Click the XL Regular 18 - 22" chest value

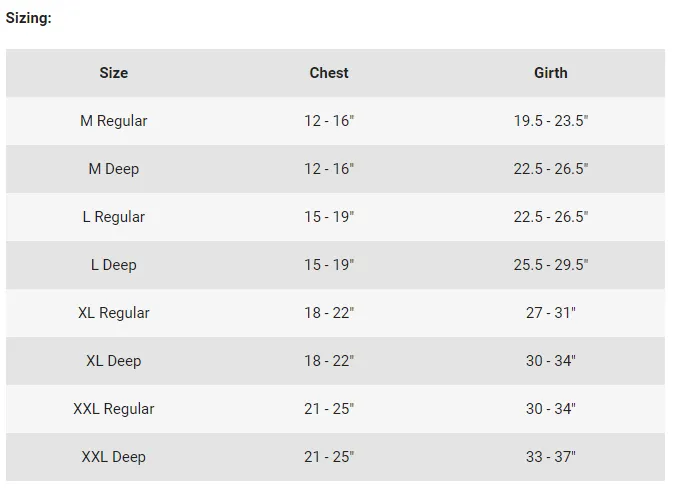329,313
